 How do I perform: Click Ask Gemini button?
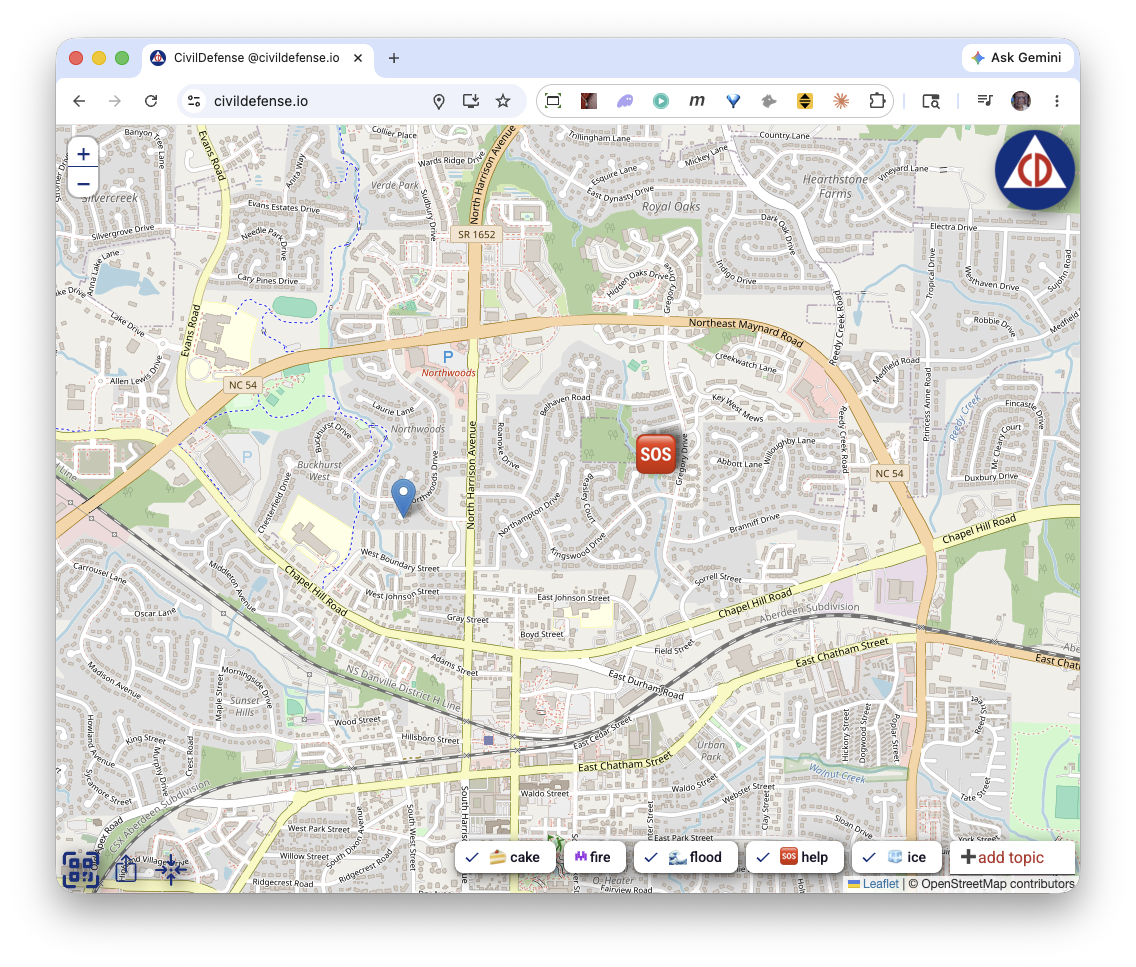[x=1017, y=58]
